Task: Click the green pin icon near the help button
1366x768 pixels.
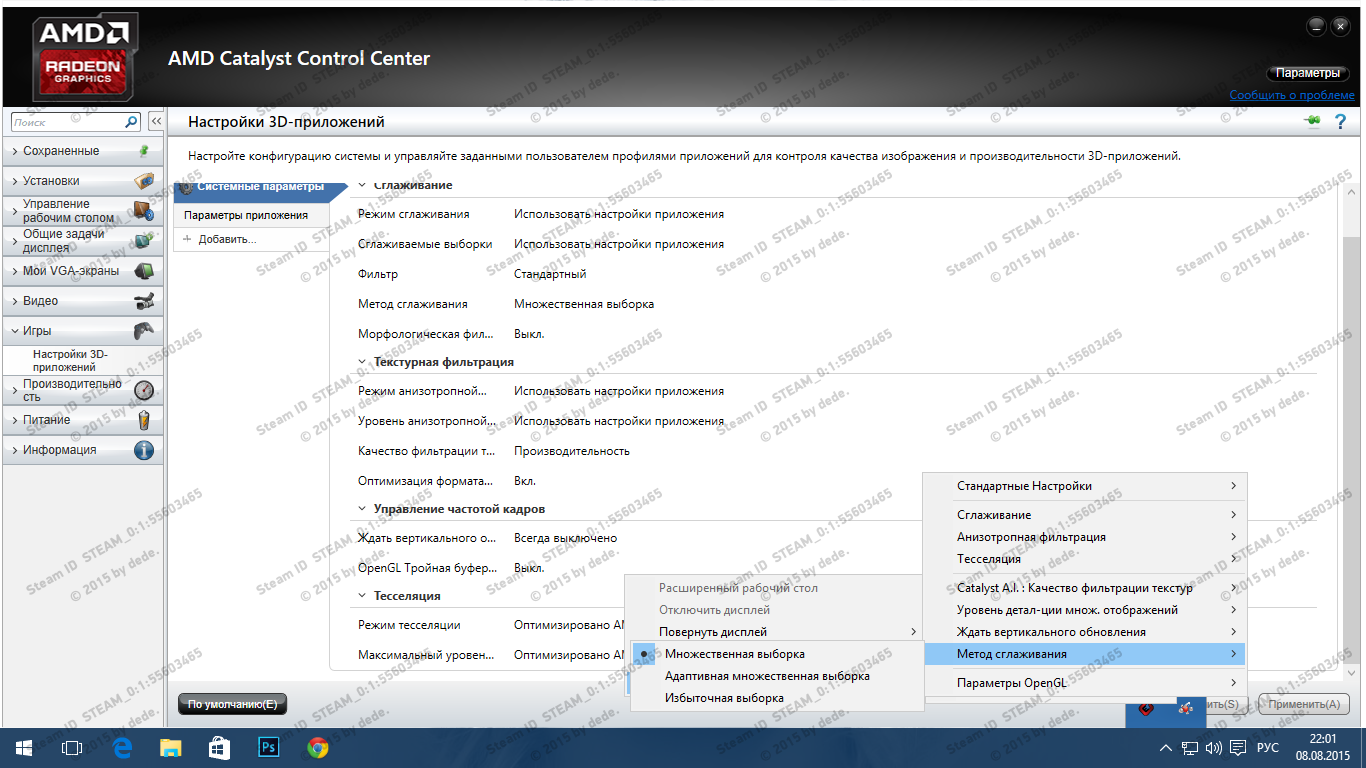Action: click(x=1312, y=121)
